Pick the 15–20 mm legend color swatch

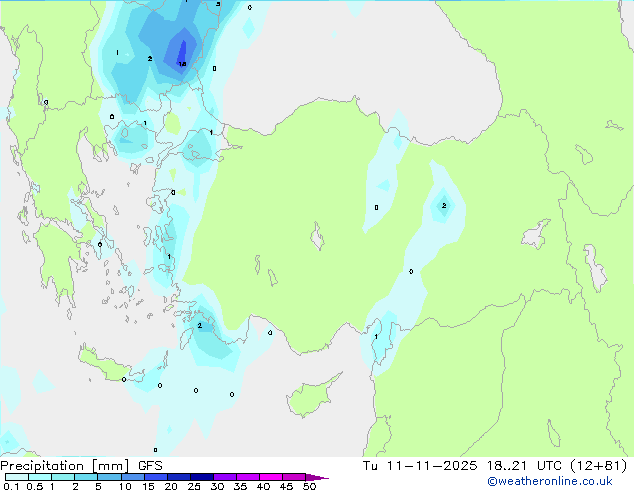[156, 477]
